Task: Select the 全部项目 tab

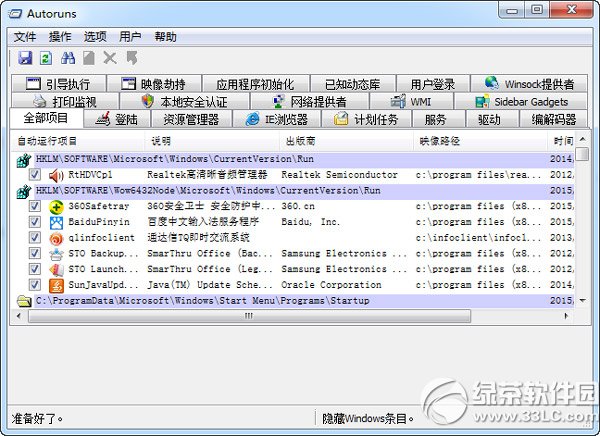Action: coord(46,118)
